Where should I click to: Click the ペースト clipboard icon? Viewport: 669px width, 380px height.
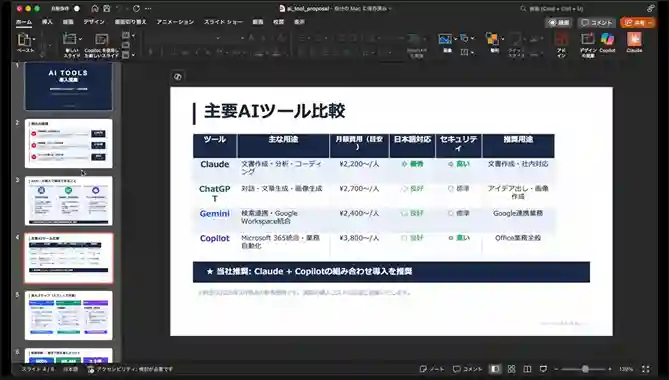click(x=23, y=40)
